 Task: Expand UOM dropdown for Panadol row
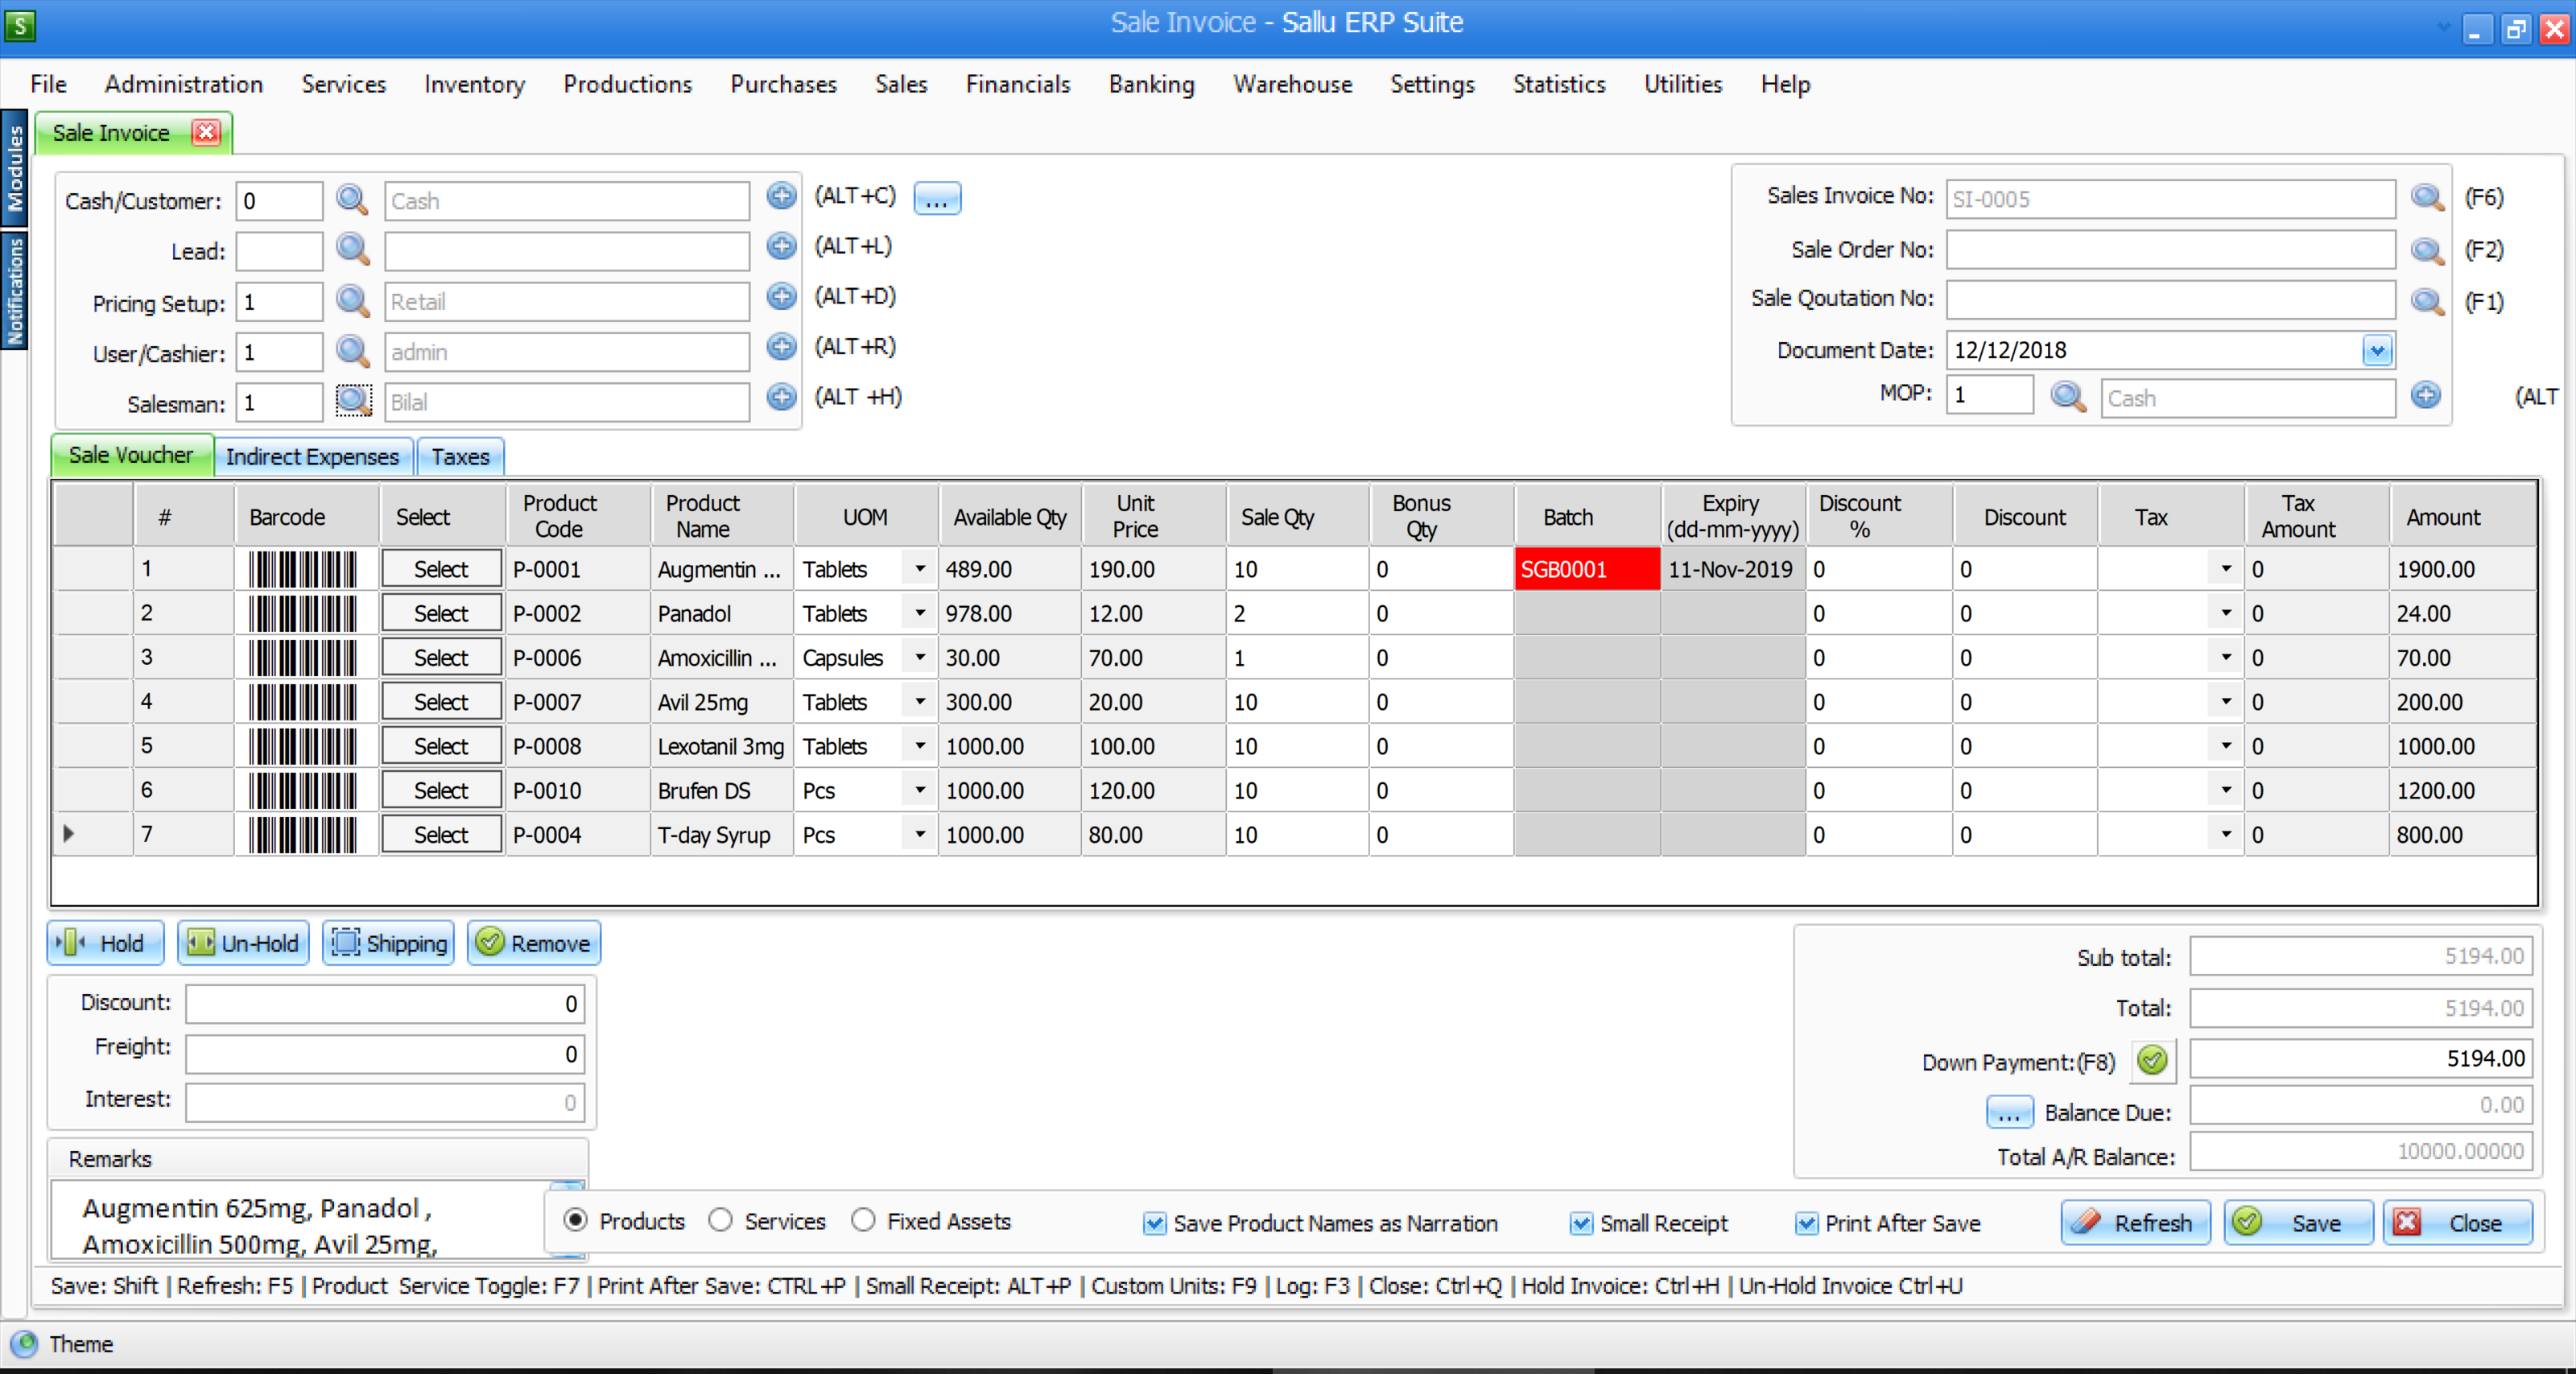[920, 613]
